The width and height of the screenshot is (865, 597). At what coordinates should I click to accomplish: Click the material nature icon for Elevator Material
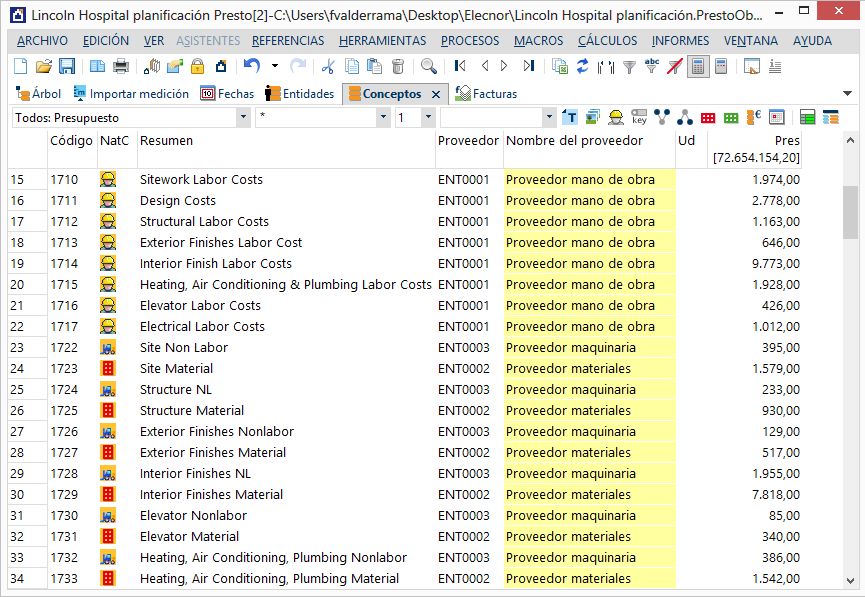[108, 536]
